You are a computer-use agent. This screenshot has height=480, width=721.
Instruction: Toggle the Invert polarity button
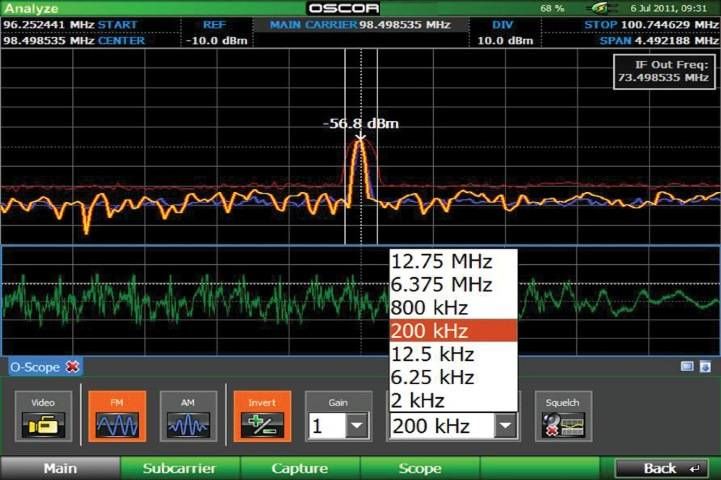[262, 417]
